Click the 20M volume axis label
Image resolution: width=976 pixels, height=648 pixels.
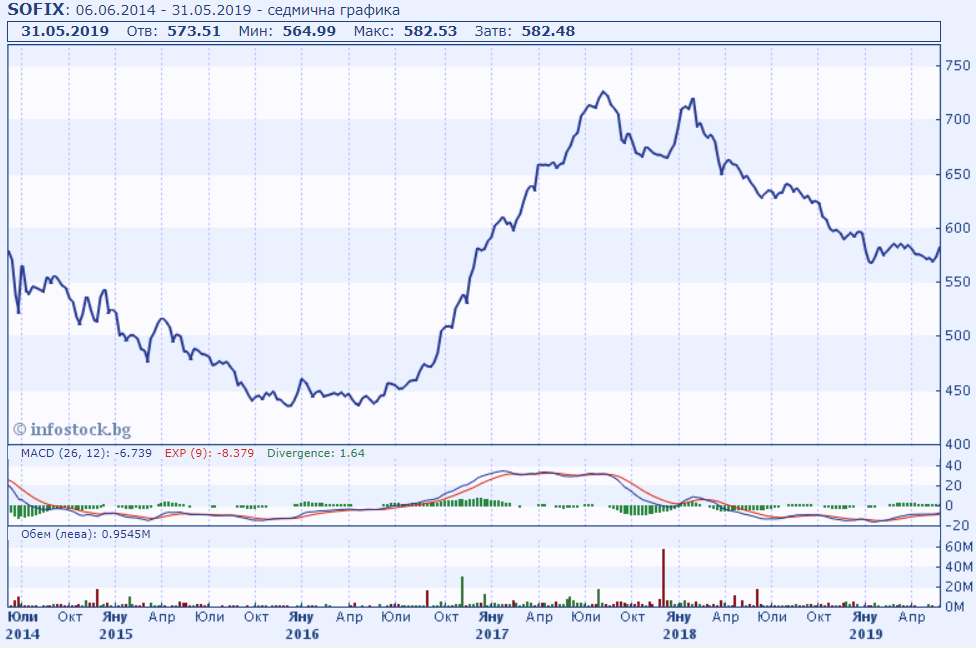pos(959,586)
